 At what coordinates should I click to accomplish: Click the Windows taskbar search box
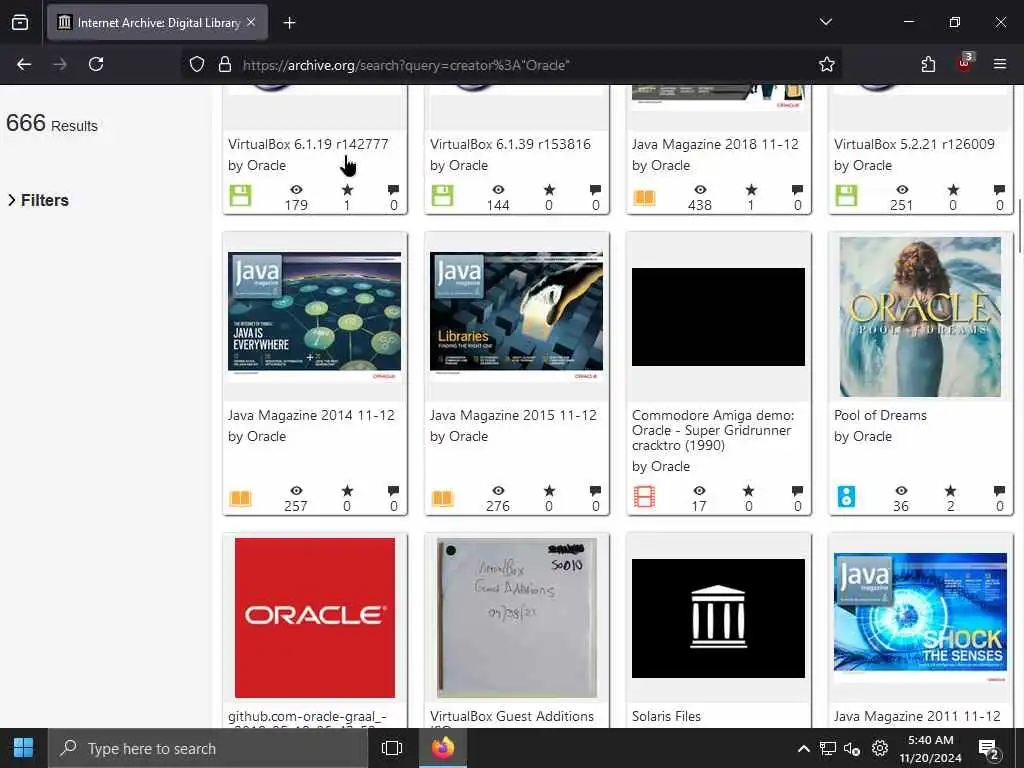pos(208,748)
